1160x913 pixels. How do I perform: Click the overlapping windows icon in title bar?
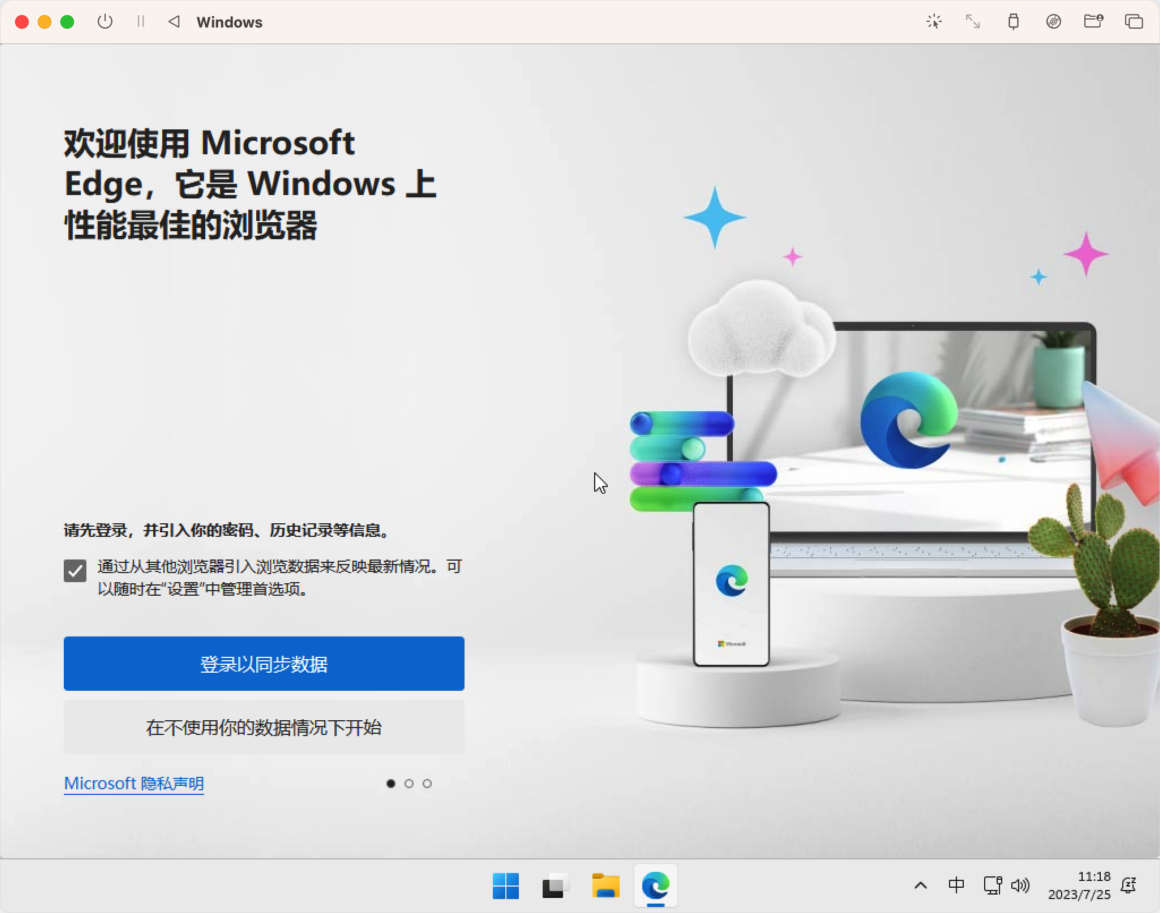click(1133, 21)
